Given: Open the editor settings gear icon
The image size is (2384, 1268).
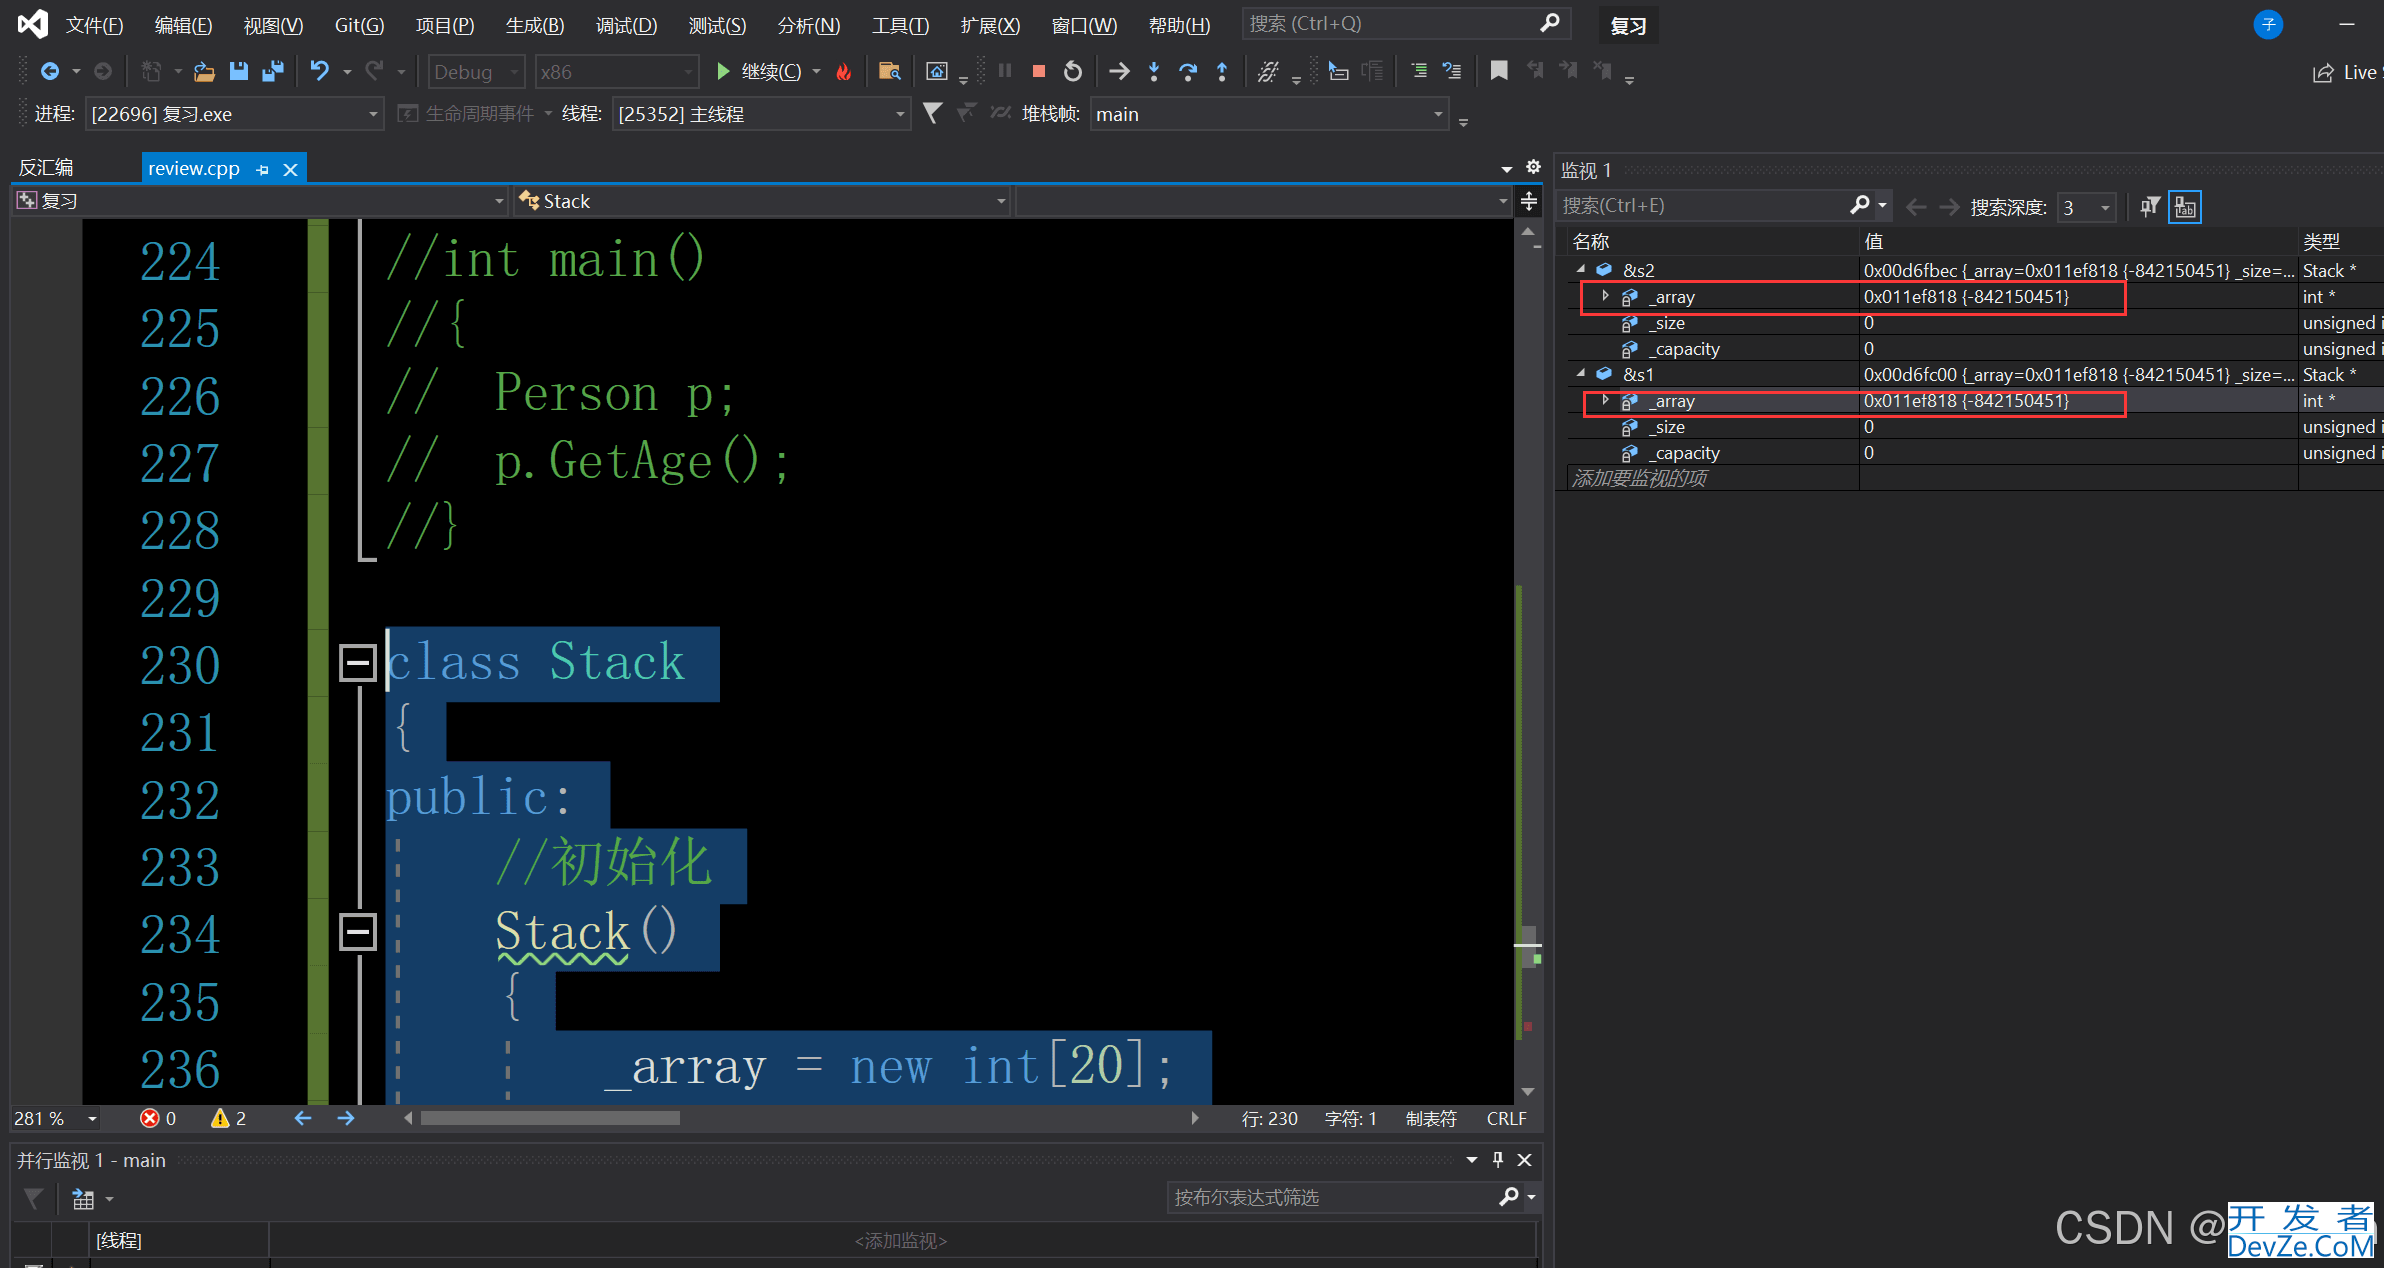Looking at the screenshot, I should point(1533,167).
